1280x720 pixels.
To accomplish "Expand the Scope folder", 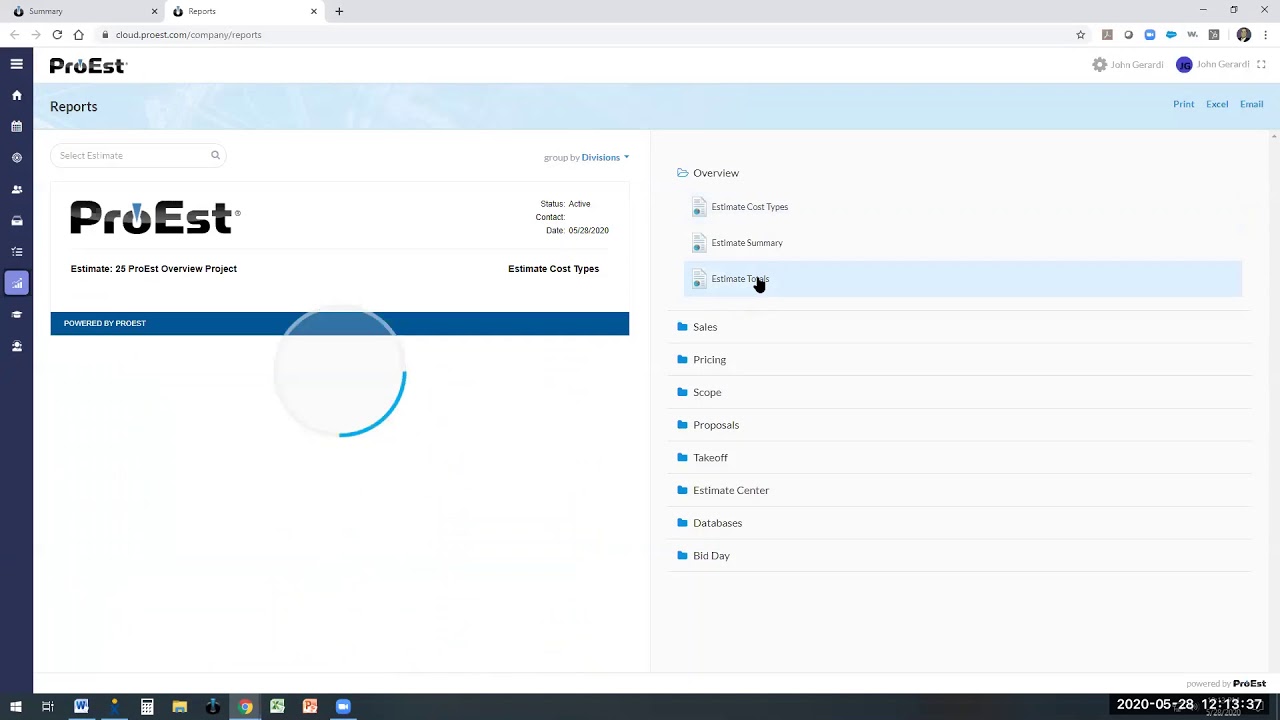I will [x=699, y=392].
